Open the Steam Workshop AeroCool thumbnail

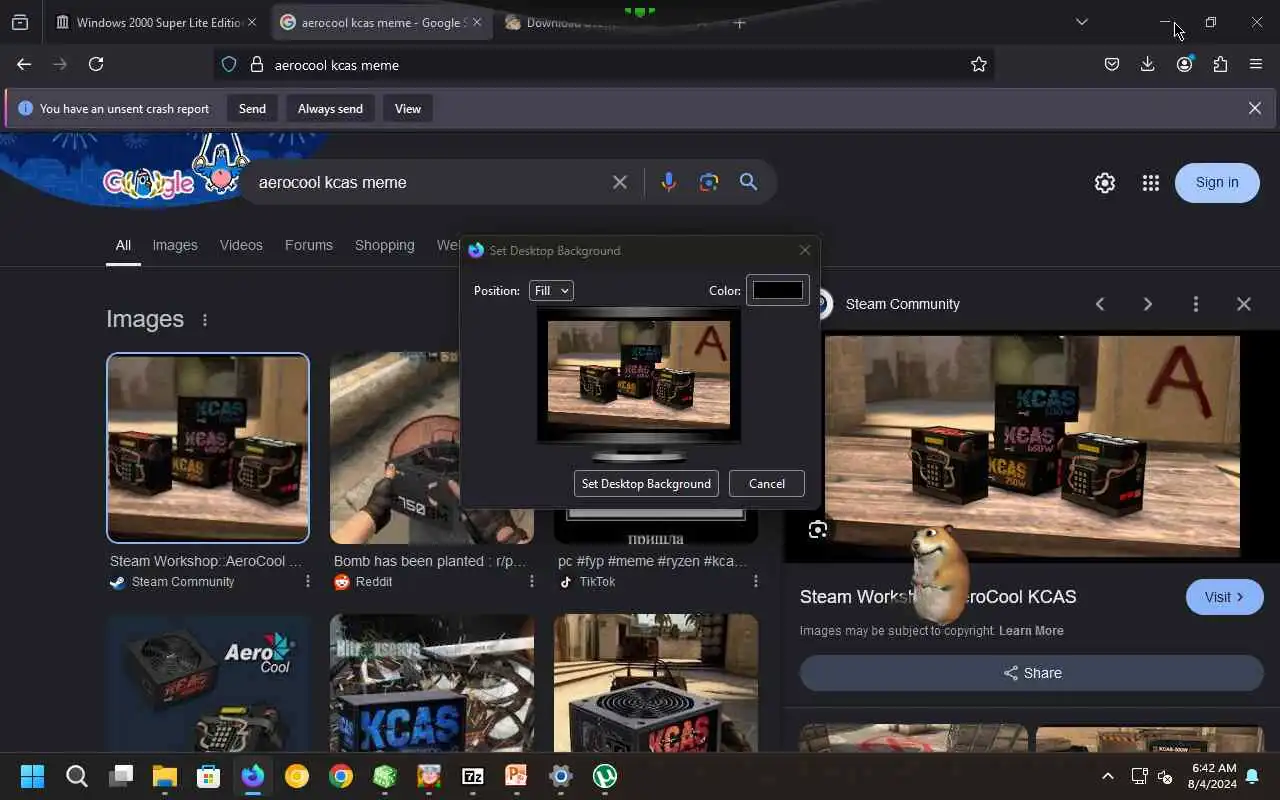208,447
